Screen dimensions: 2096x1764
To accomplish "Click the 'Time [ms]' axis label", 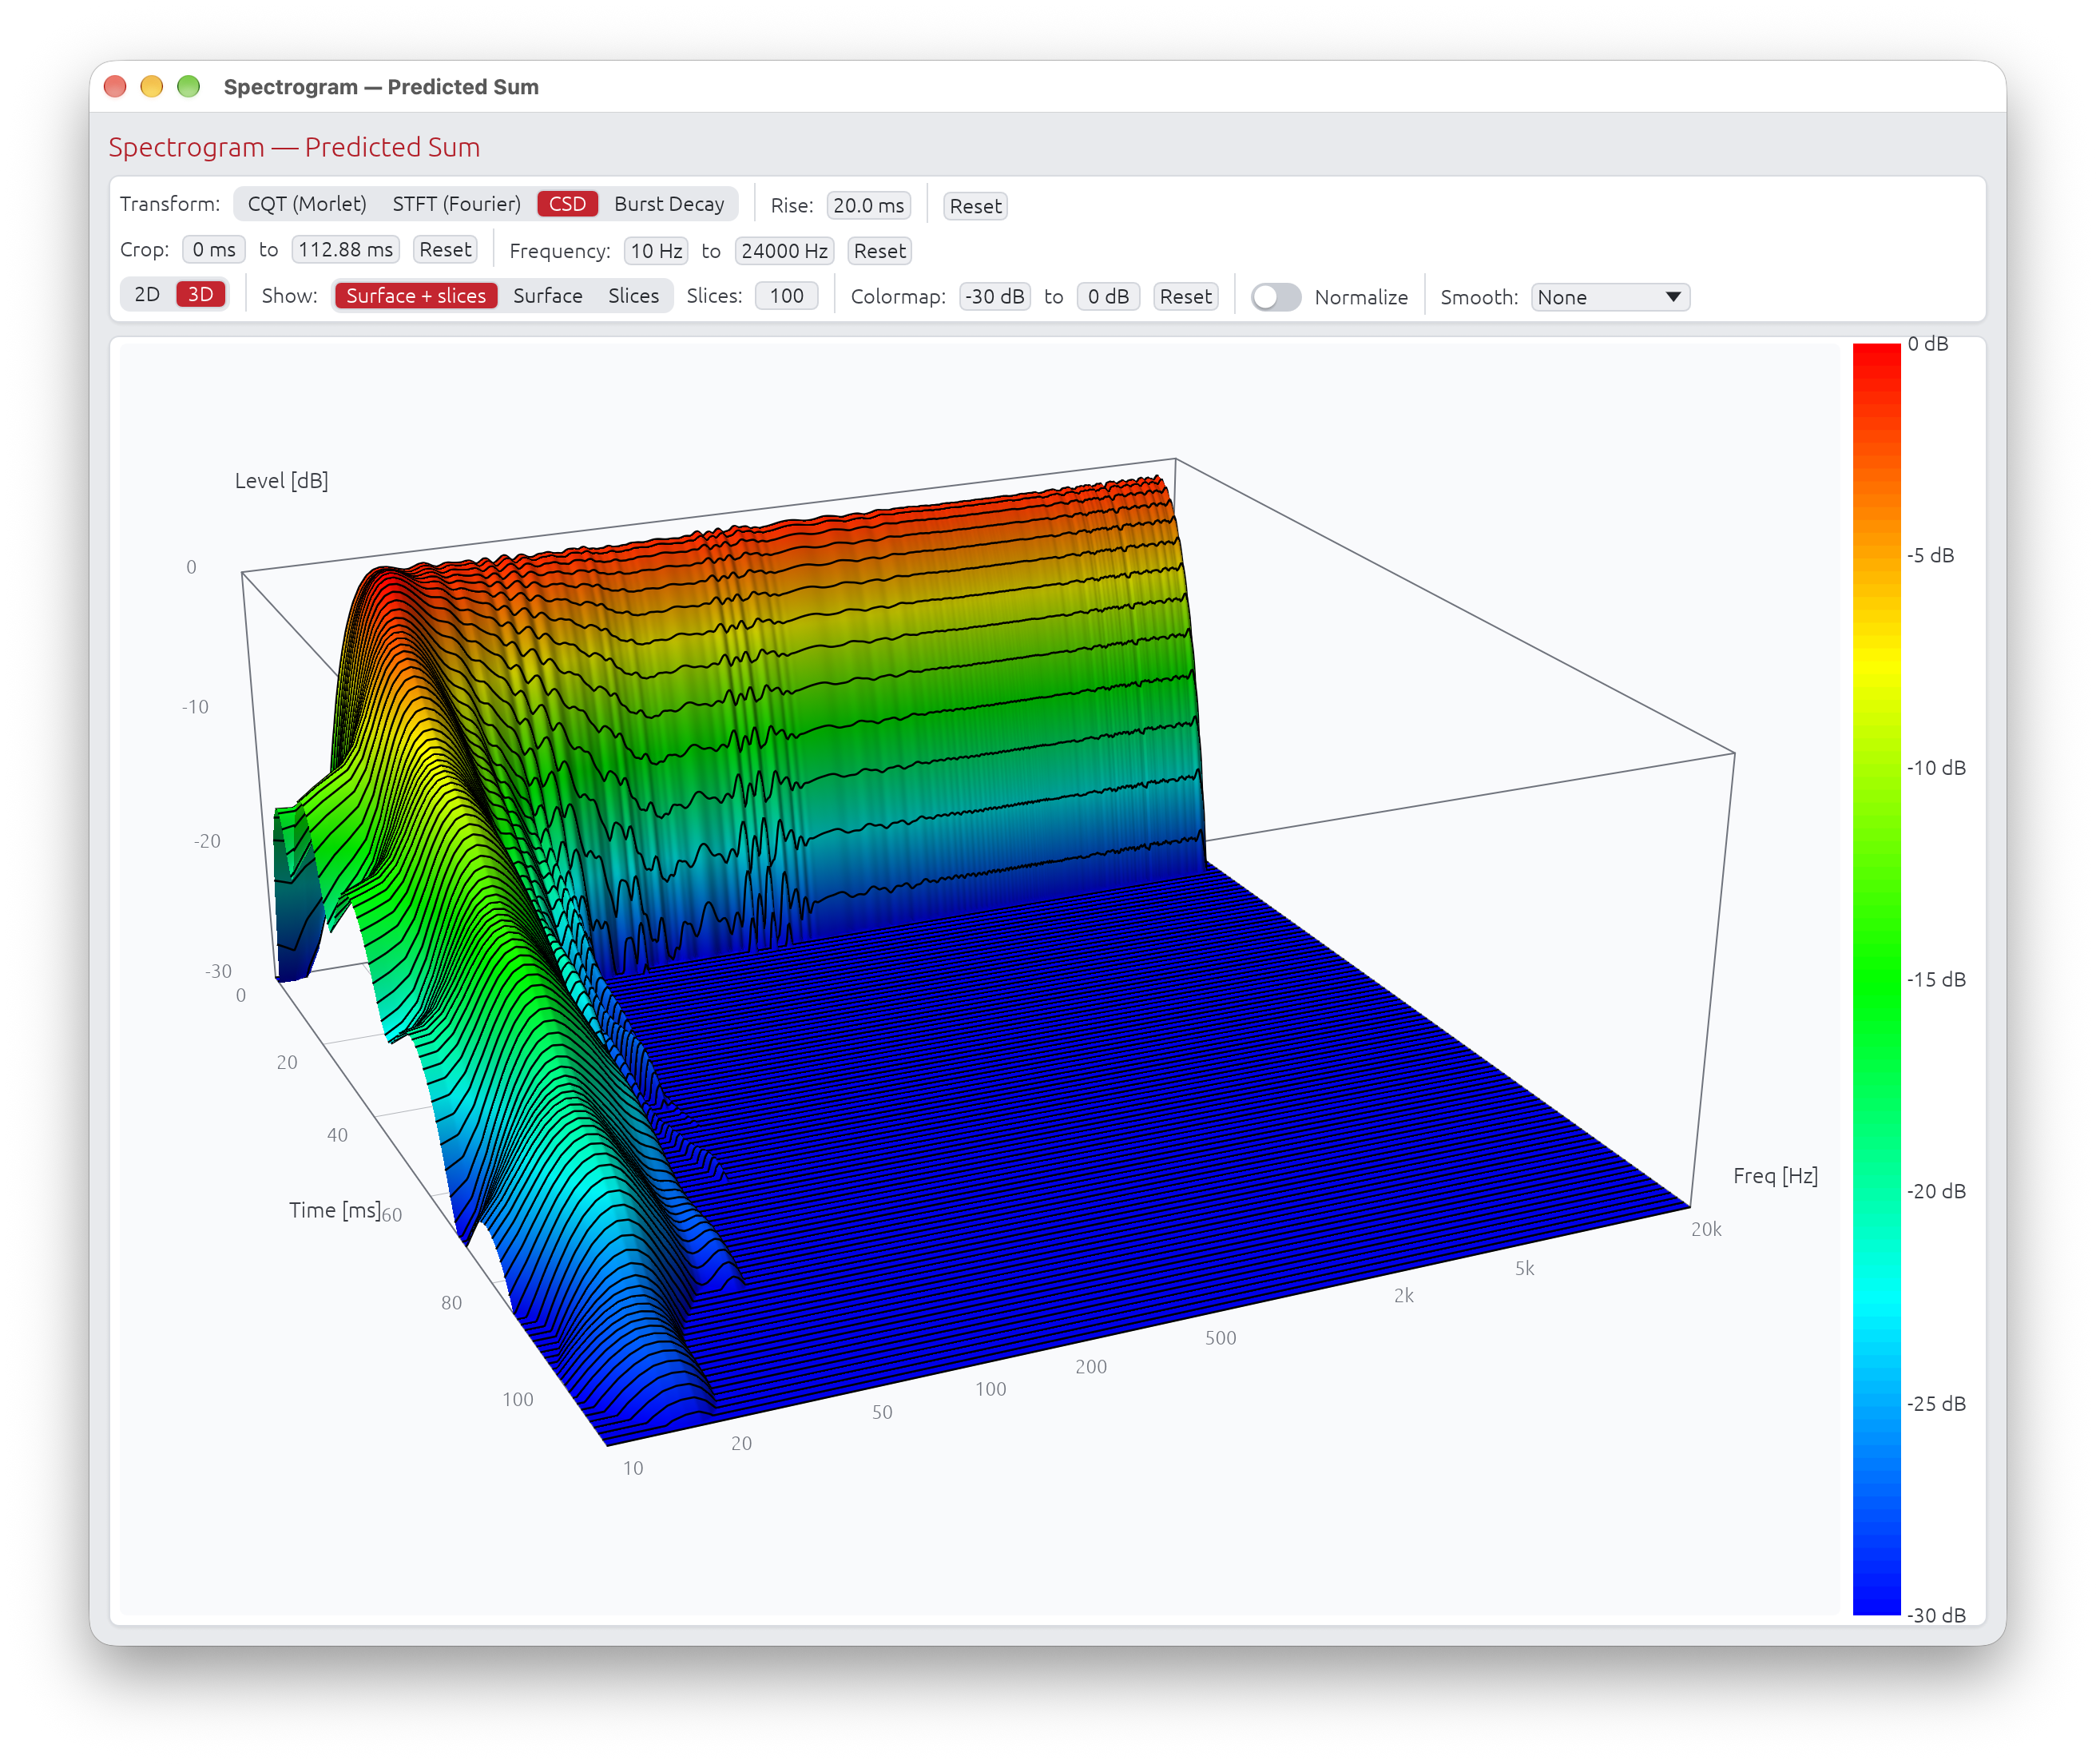I will click(335, 1210).
